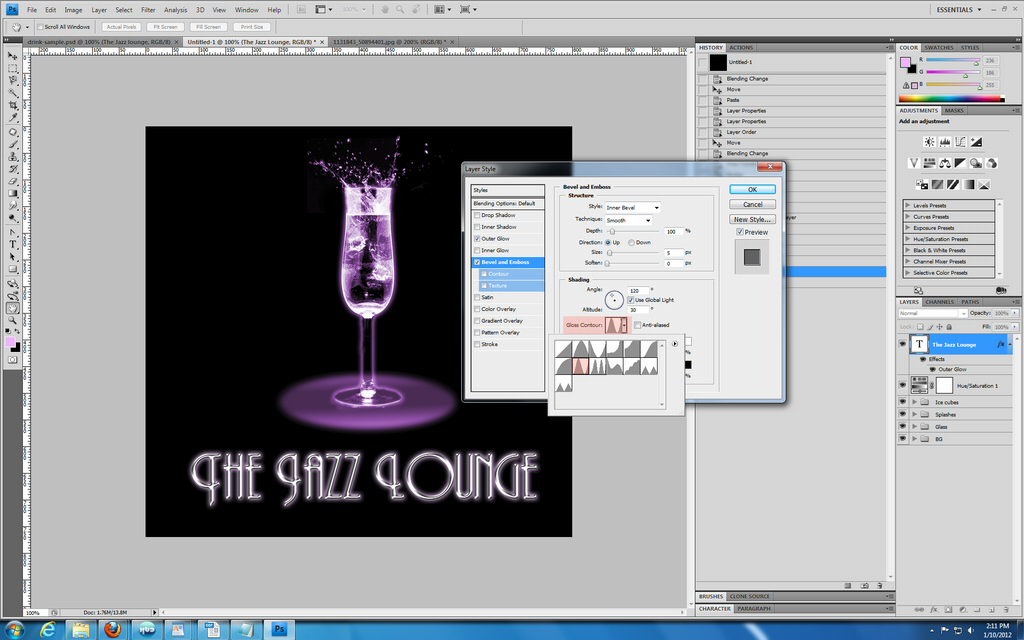Click the Print Size button

(x=251, y=27)
